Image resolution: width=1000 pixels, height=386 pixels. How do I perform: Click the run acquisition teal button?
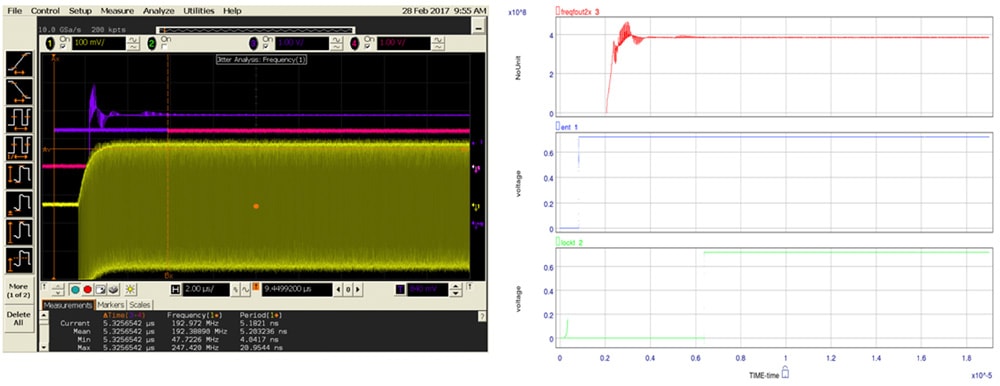click(75, 289)
